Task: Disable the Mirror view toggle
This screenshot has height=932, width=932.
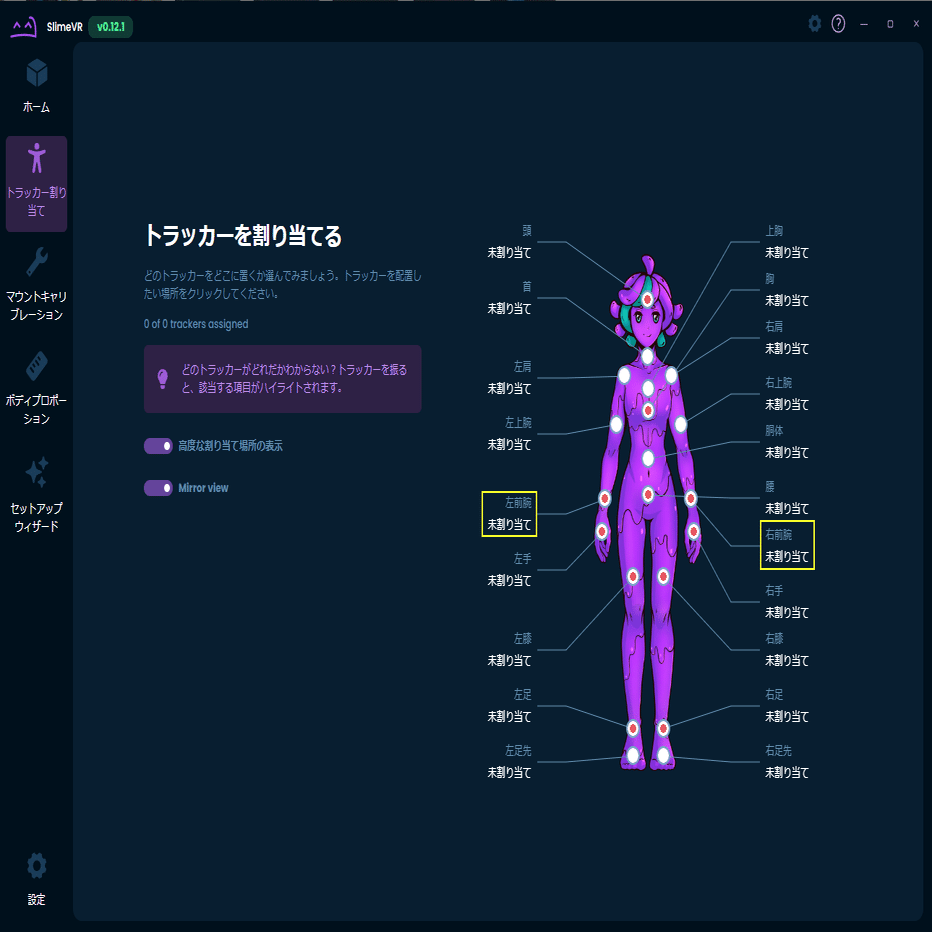Action: (x=158, y=488)
